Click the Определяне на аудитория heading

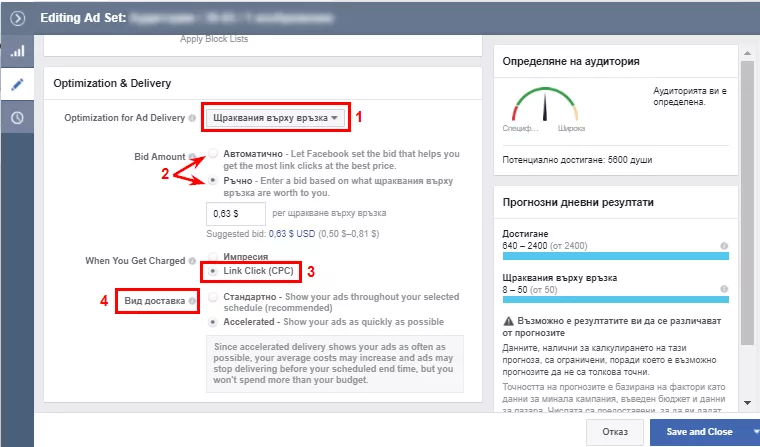[x=570, y=62]
